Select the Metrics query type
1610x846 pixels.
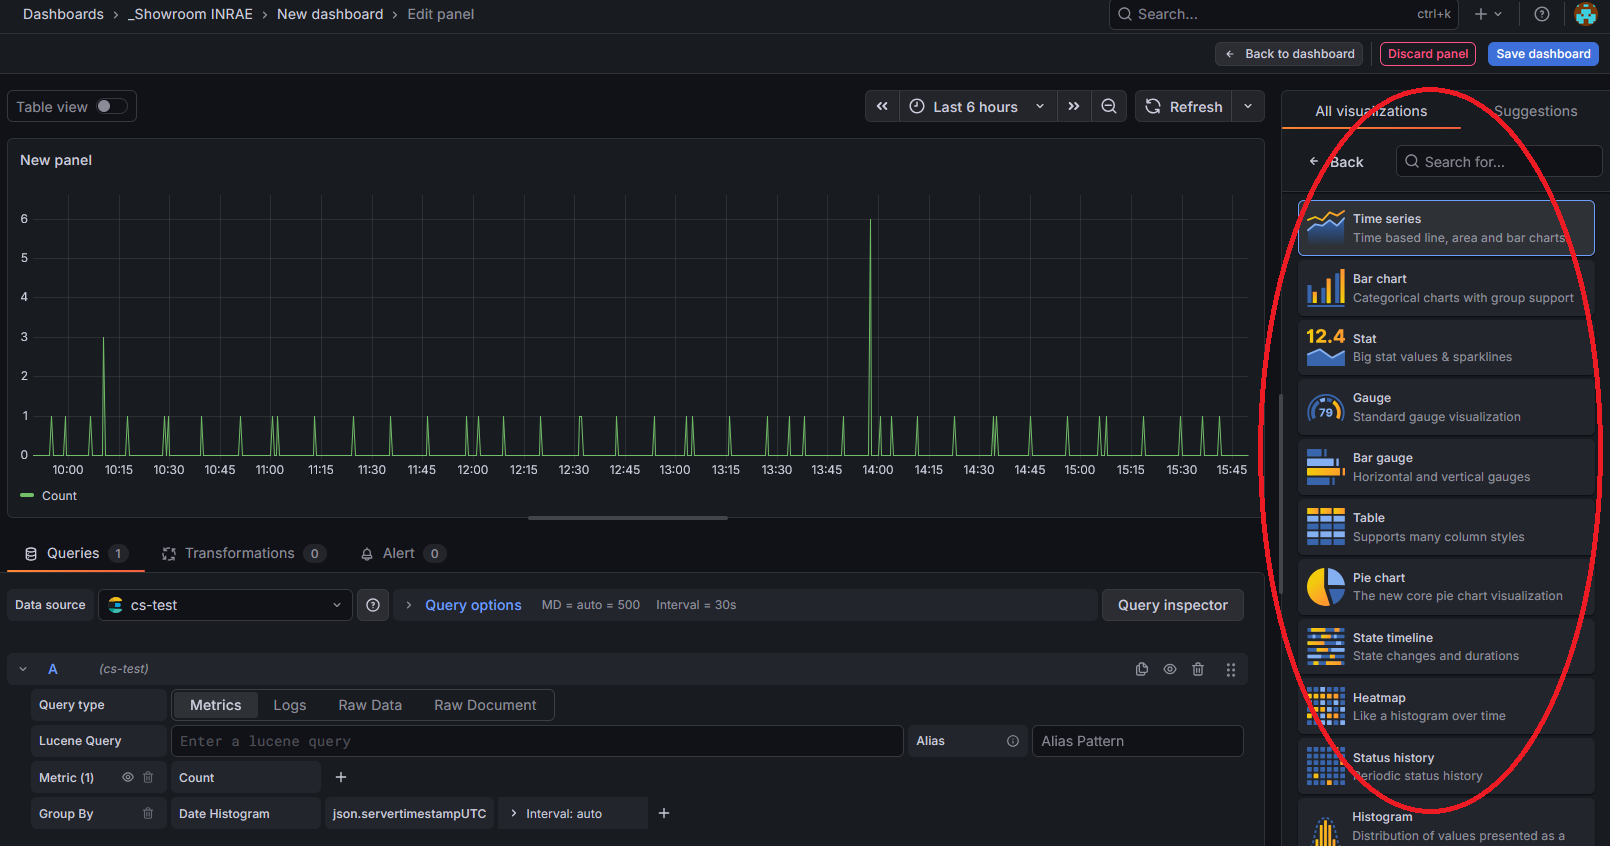[x=216, y=705]
